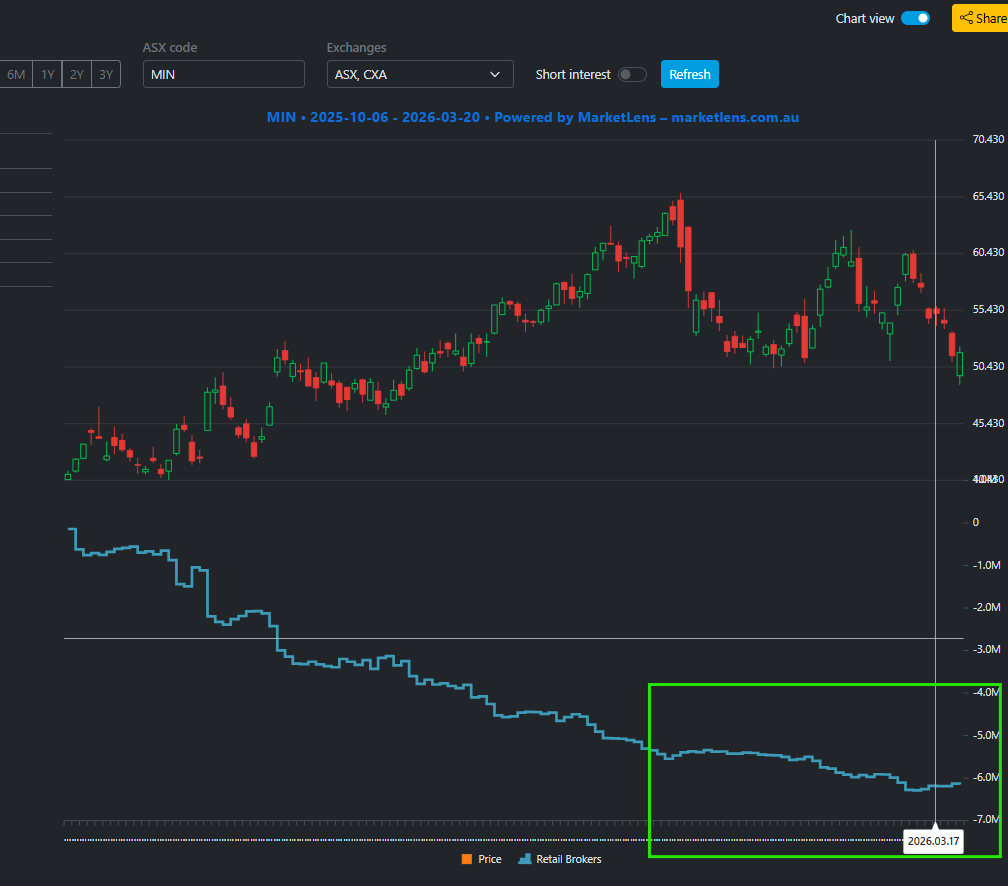Click the 60.430 price axis label

[x=988, y=253]
